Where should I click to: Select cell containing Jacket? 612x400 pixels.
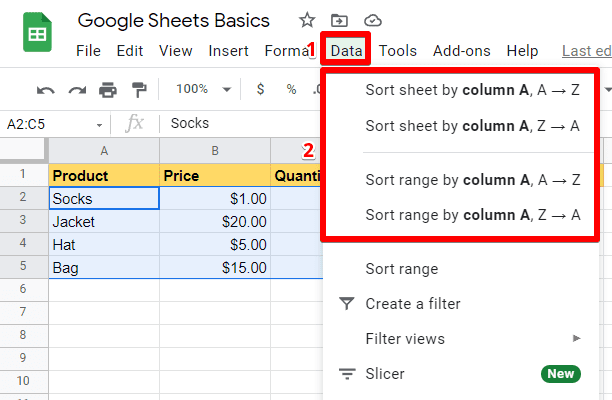[104, 221]
